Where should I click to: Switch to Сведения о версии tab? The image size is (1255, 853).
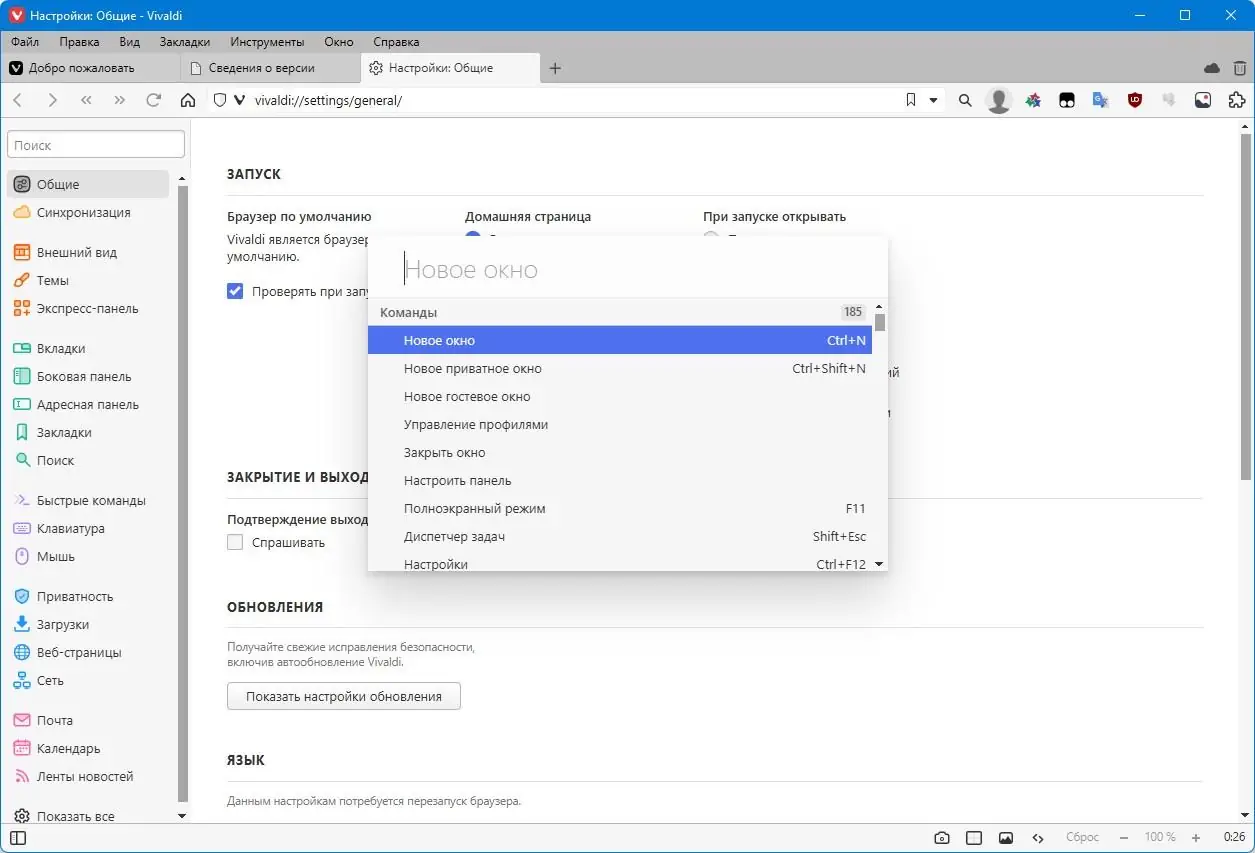point(270,68)
